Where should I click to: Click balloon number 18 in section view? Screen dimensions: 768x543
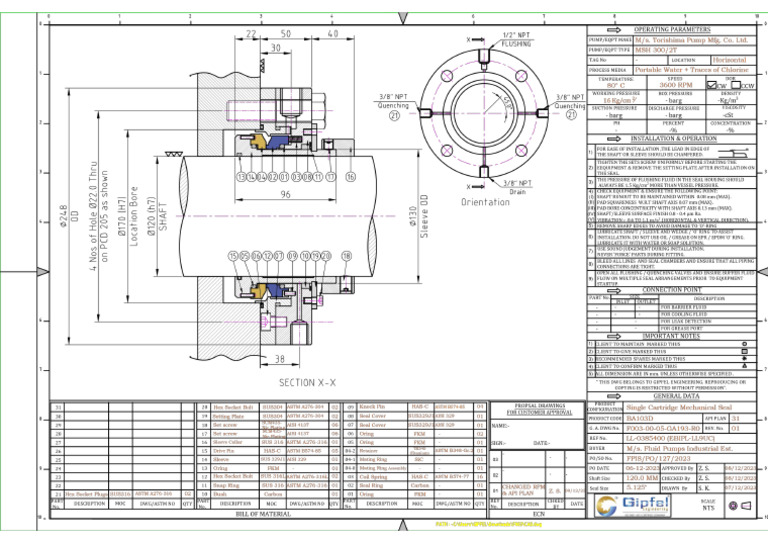pyautogui.click(x=346, y=256)
